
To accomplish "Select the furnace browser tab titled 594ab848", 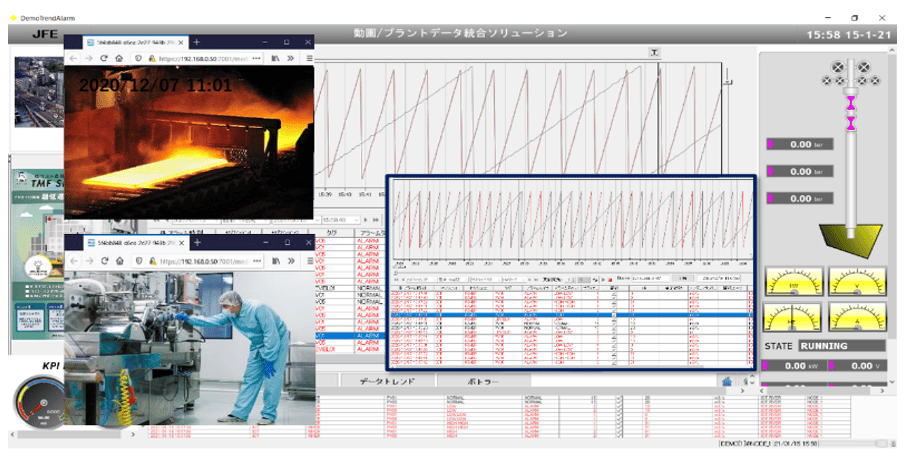I will (136, 42).
